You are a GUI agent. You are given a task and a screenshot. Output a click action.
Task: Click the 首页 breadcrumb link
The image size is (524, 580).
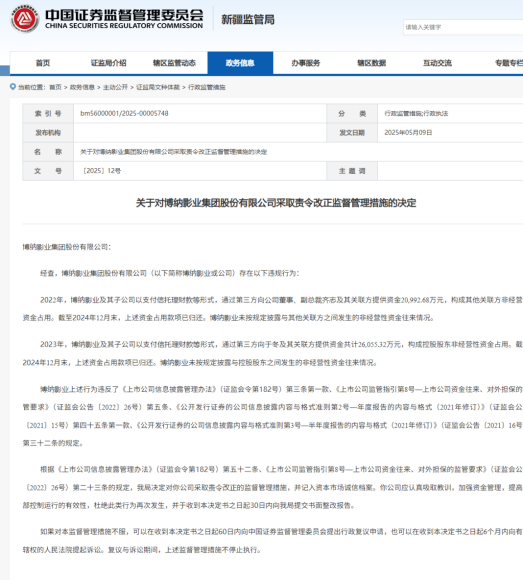55,87
